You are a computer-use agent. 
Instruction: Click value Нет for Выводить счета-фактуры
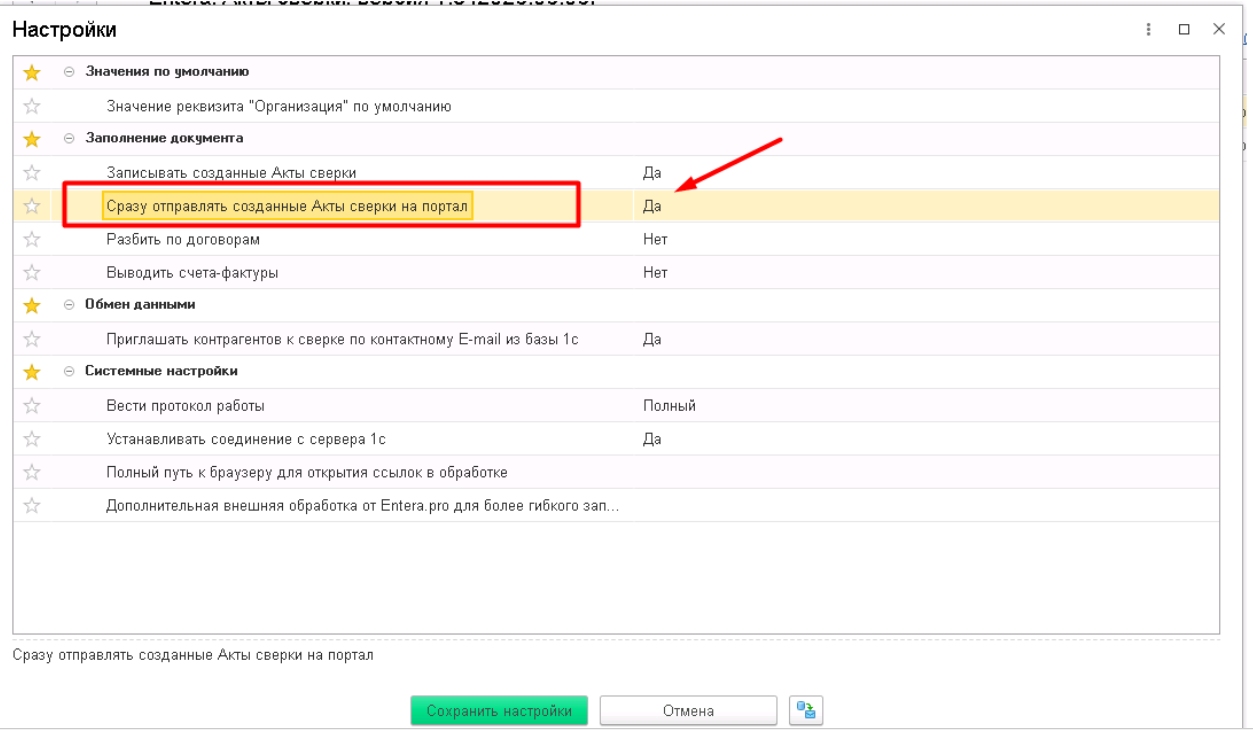[655, 272]
